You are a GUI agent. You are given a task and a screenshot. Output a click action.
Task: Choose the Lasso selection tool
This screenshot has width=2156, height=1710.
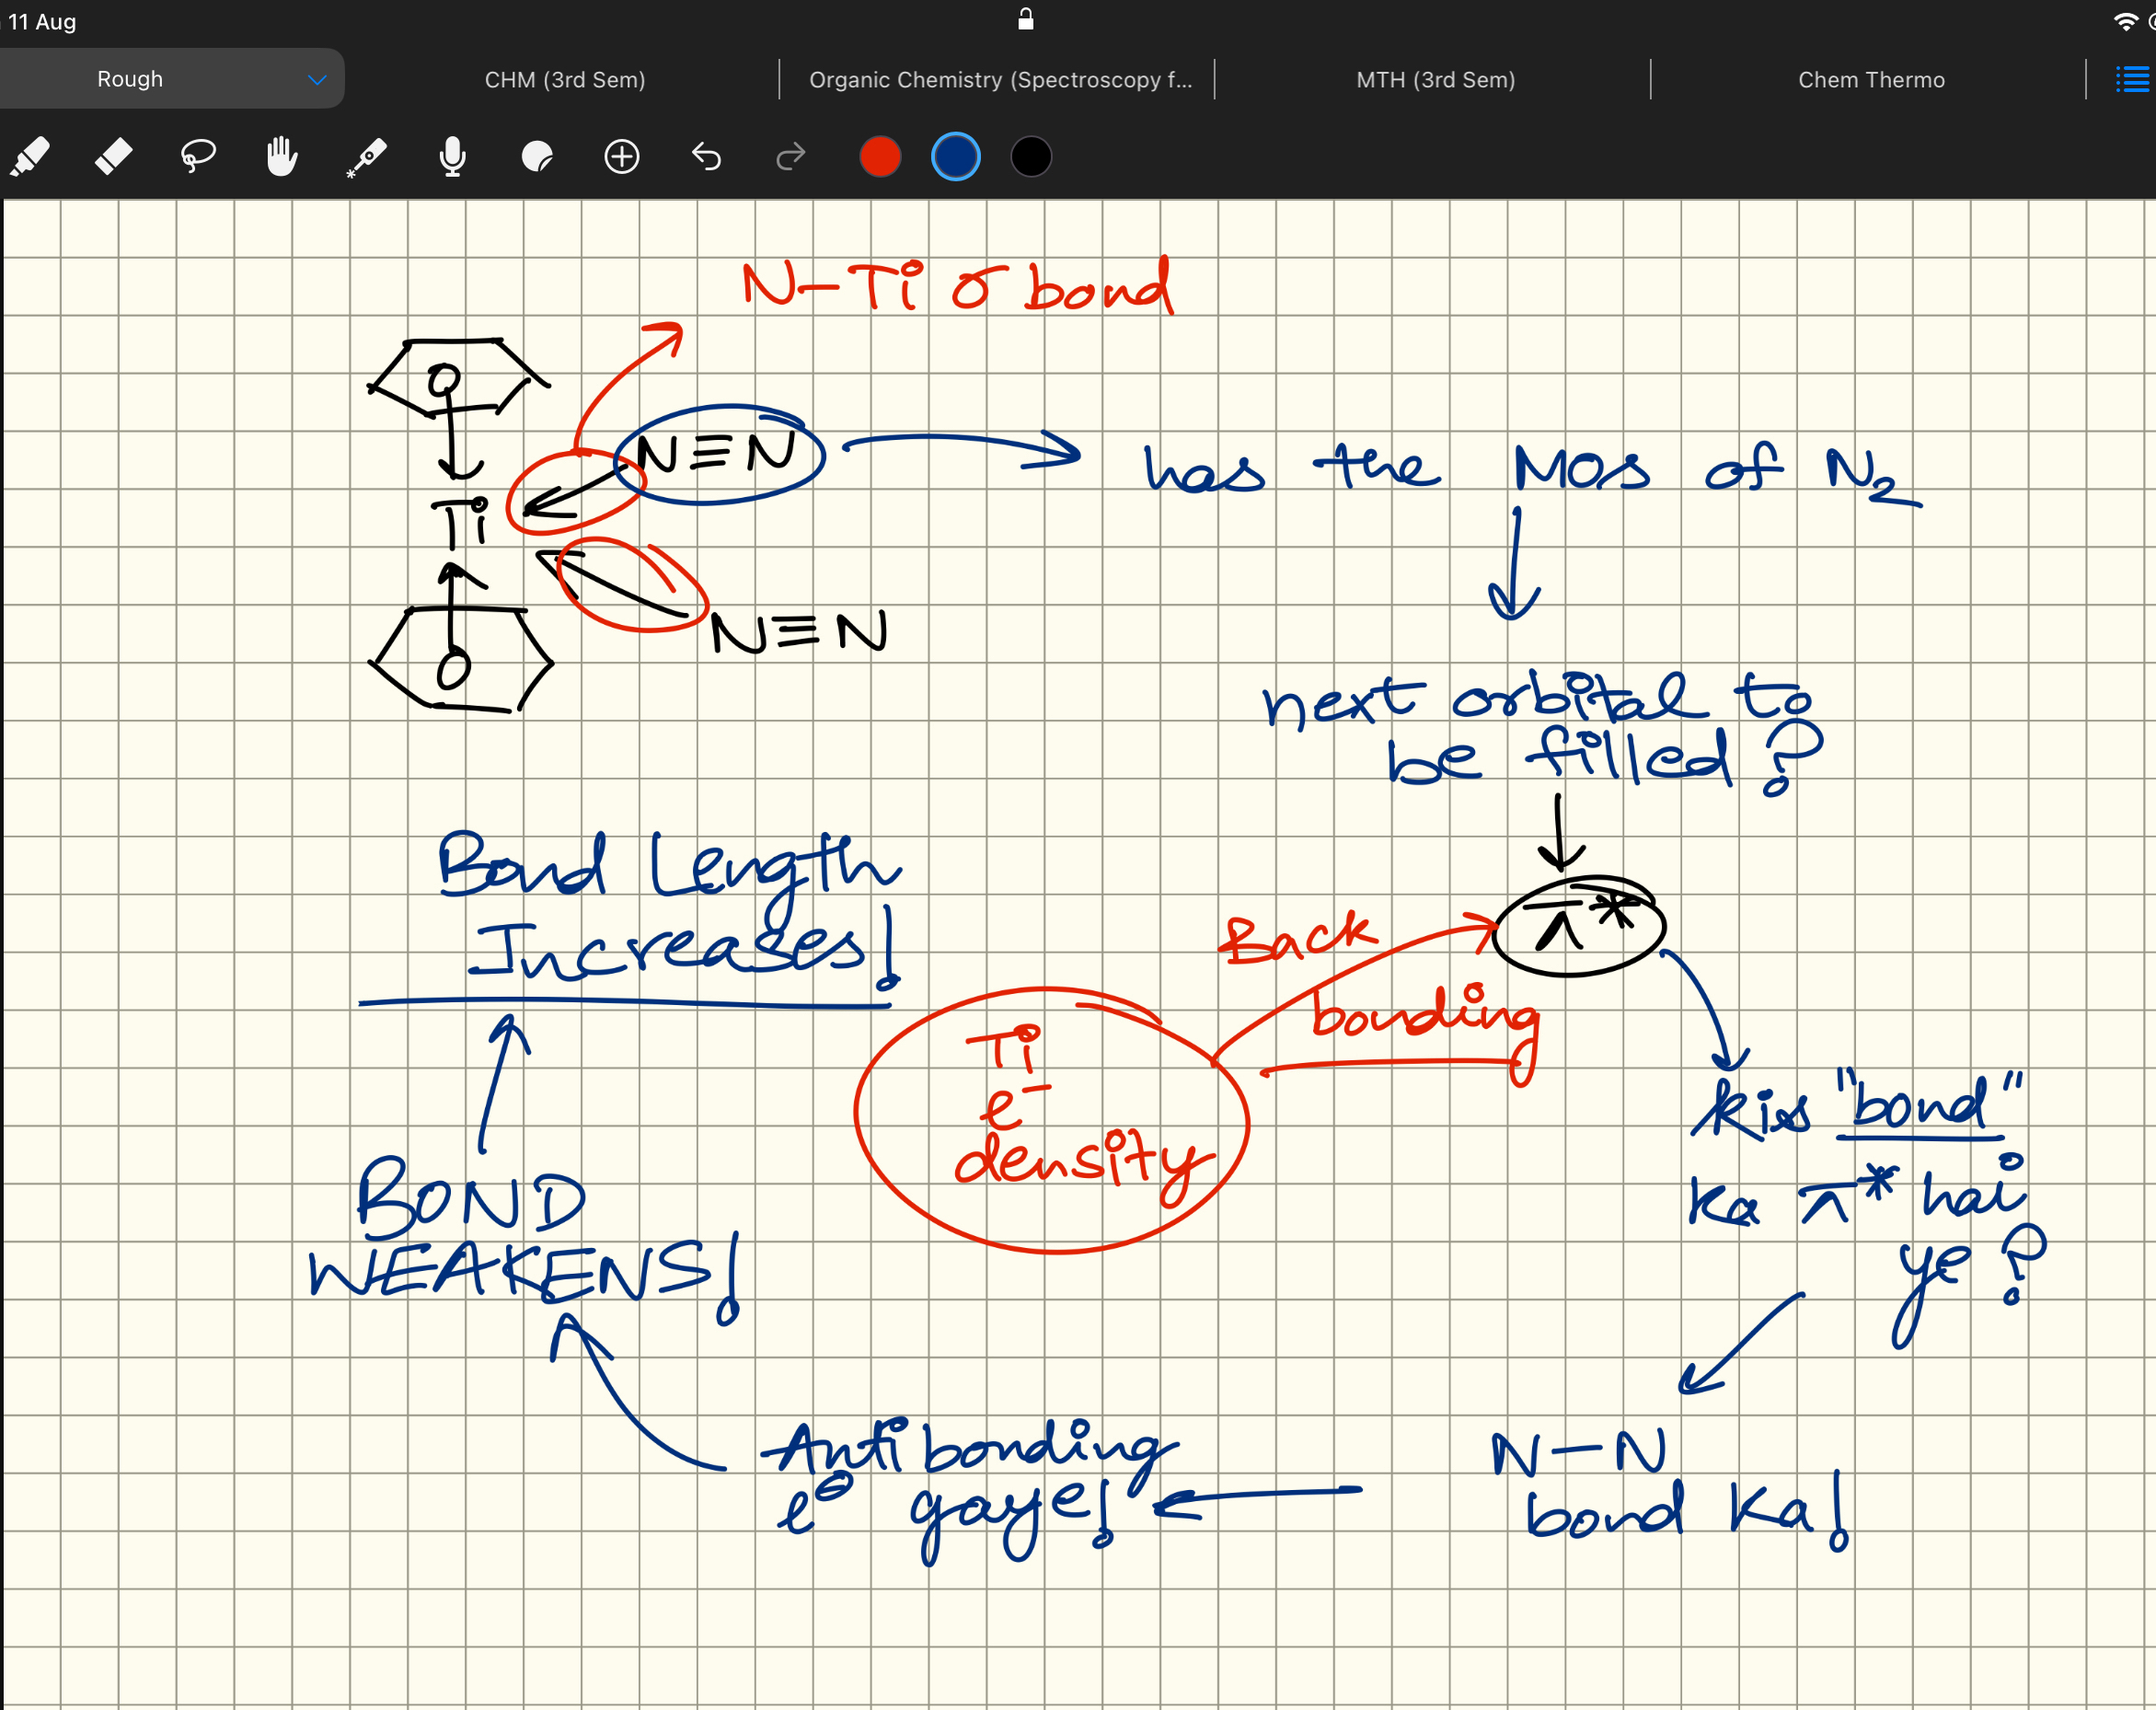click(198, 157)
